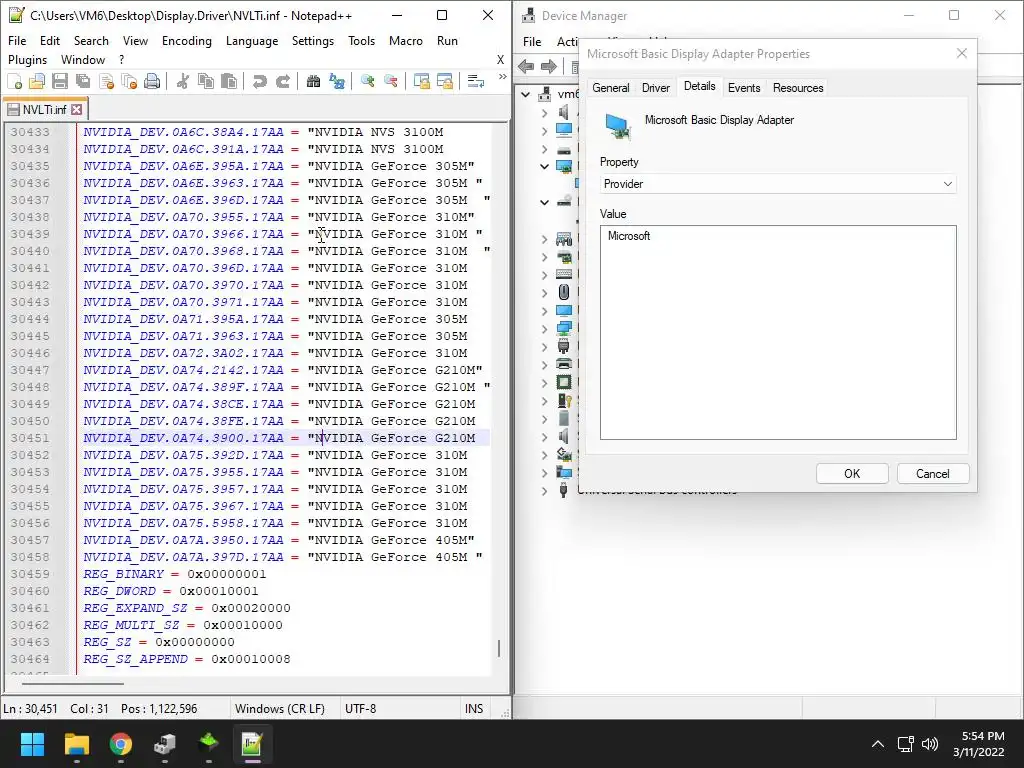The image size is (1024, 768).
Task: Click the Undo arrow icon
Action: click(x=259, y=82)
